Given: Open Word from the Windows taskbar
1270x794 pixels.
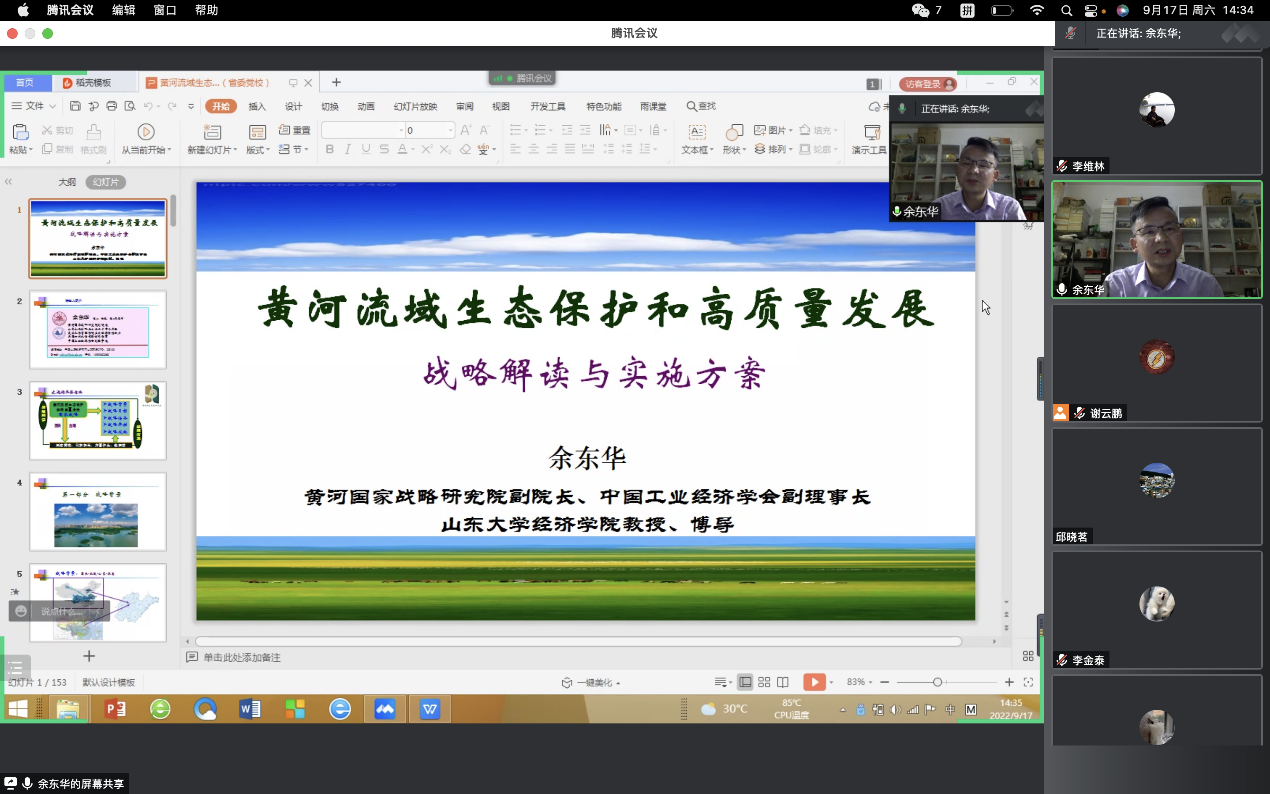Looking at the screenshot, I should coord(250,709).
